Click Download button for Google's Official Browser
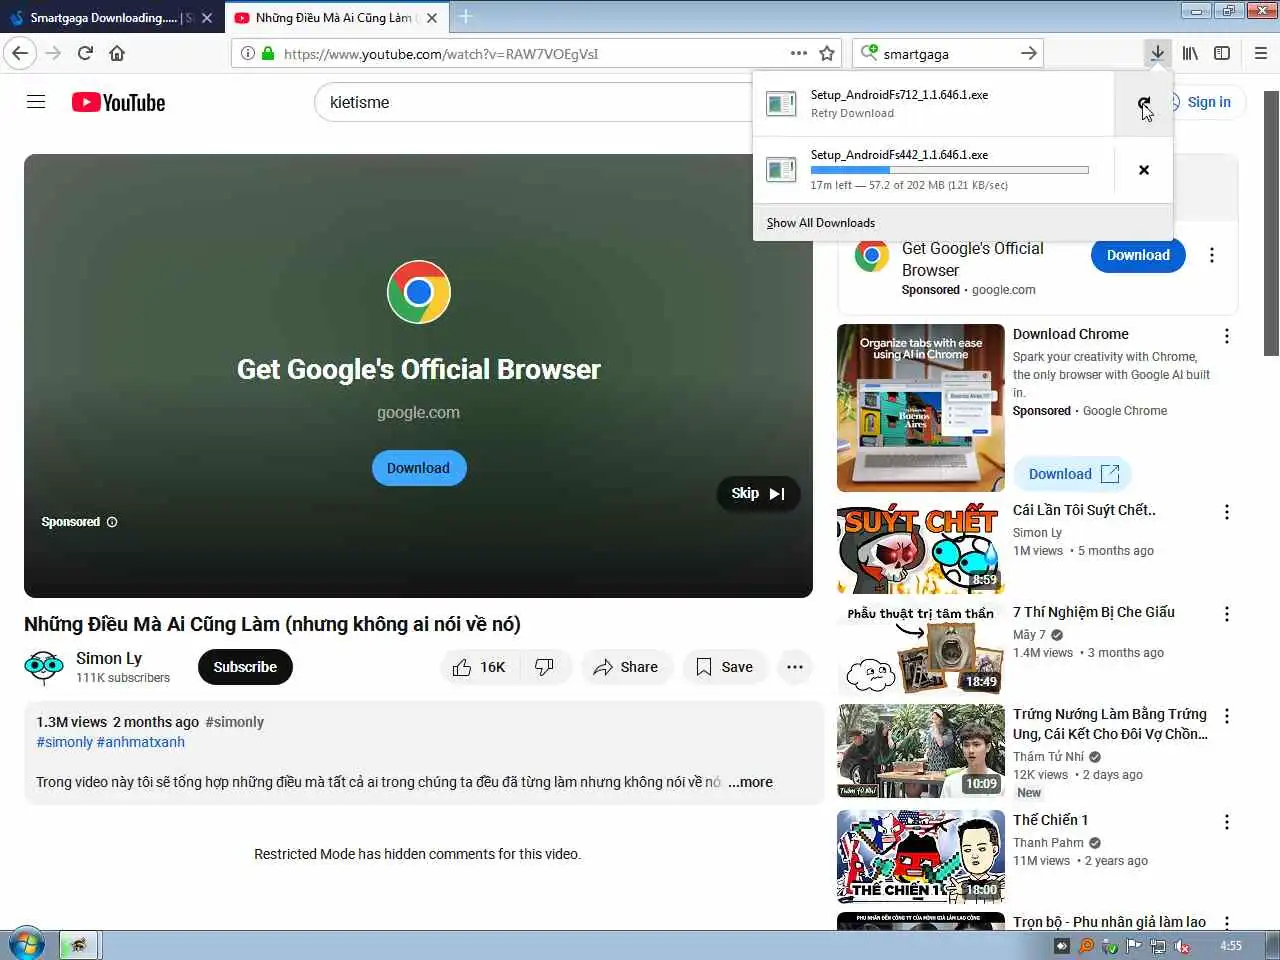Screen dimensions: 1280x960 pyautogui.click(x=1138, y=255)
